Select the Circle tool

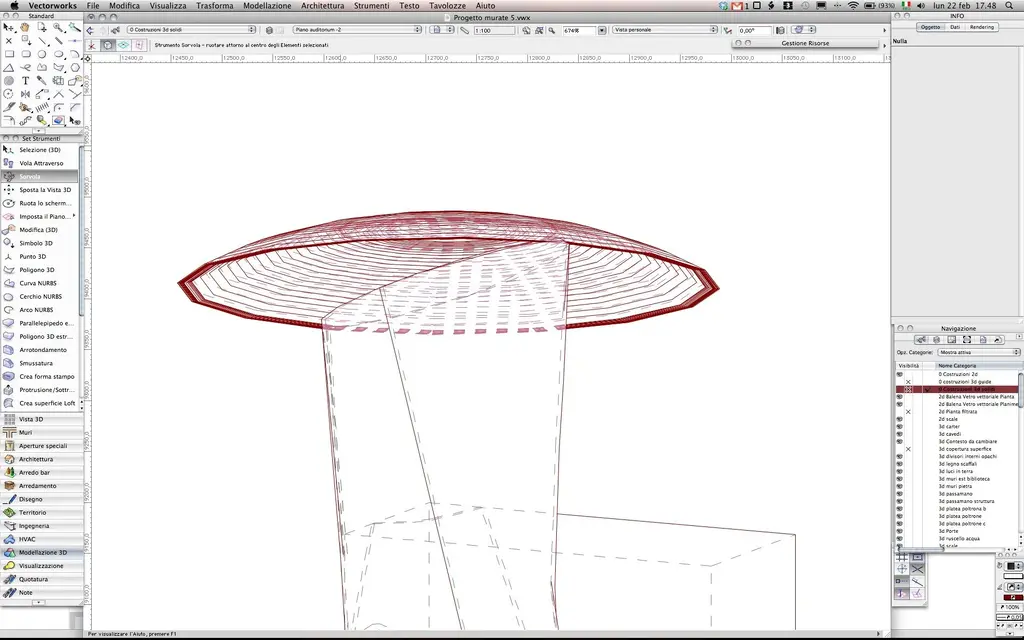tap(42, 54)
